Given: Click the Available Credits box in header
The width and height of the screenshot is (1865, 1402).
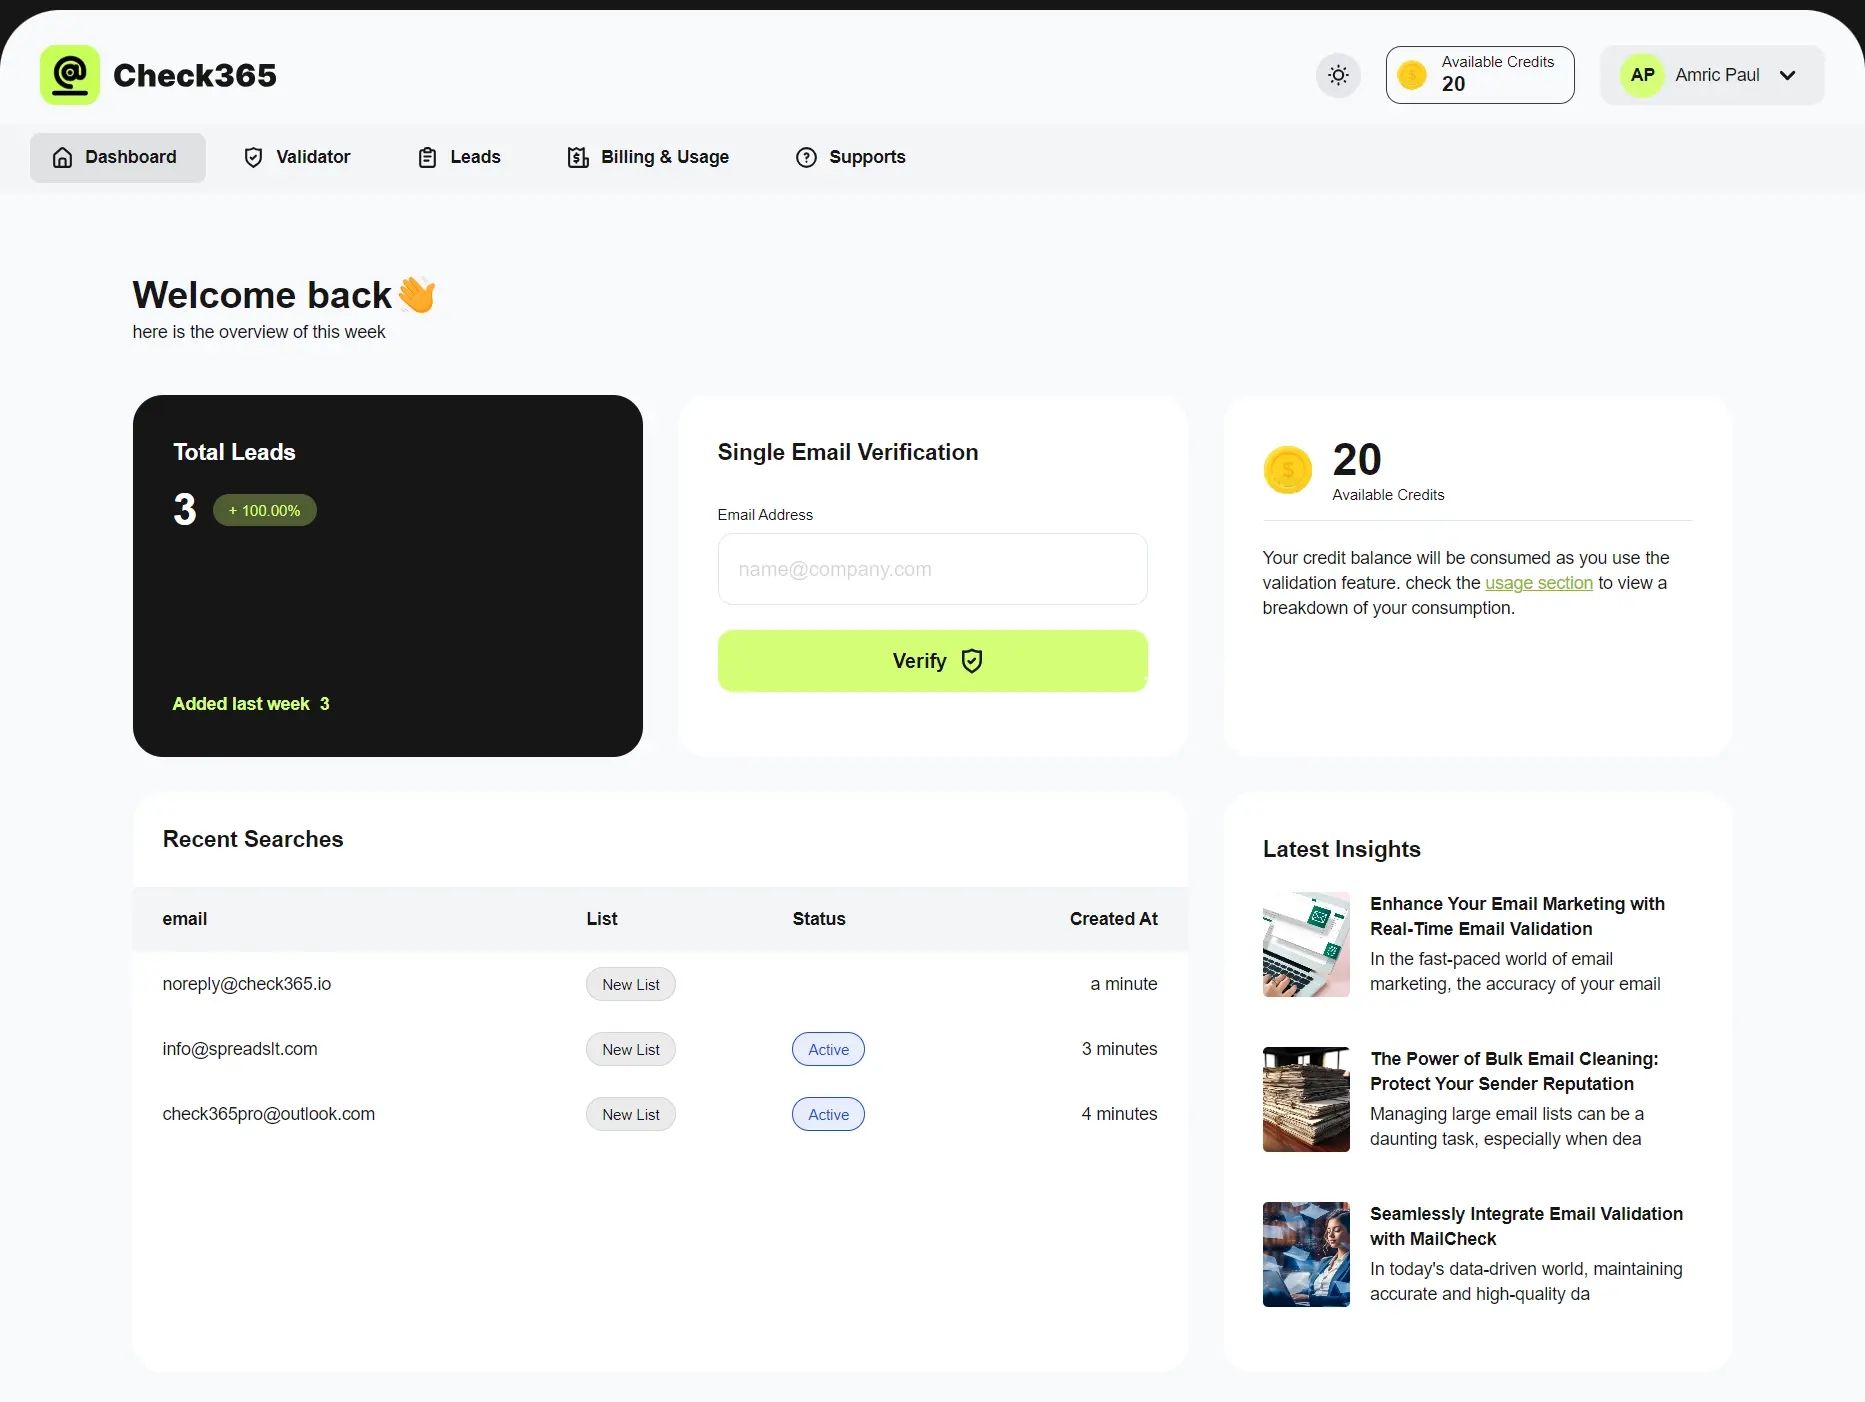Looking at the screenshot, I should (1480, 75).
